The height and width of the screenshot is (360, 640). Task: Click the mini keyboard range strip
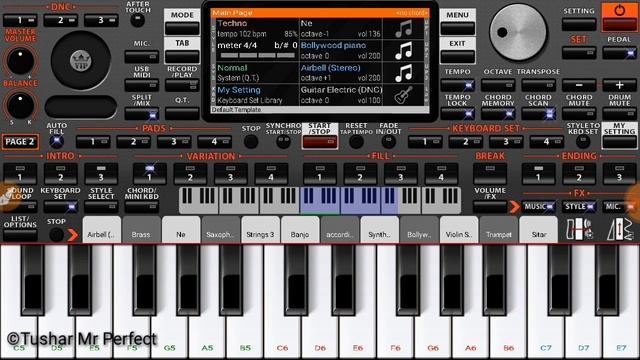tap(320, 200)
